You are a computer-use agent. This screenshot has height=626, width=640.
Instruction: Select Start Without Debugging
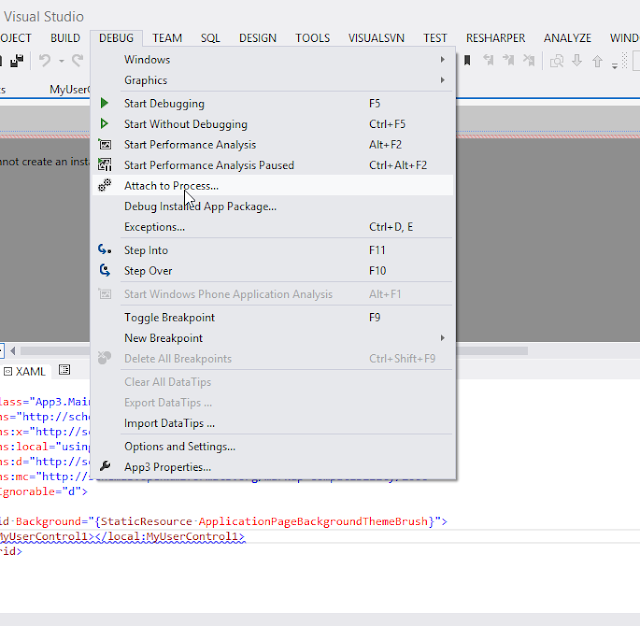(273, 124)
